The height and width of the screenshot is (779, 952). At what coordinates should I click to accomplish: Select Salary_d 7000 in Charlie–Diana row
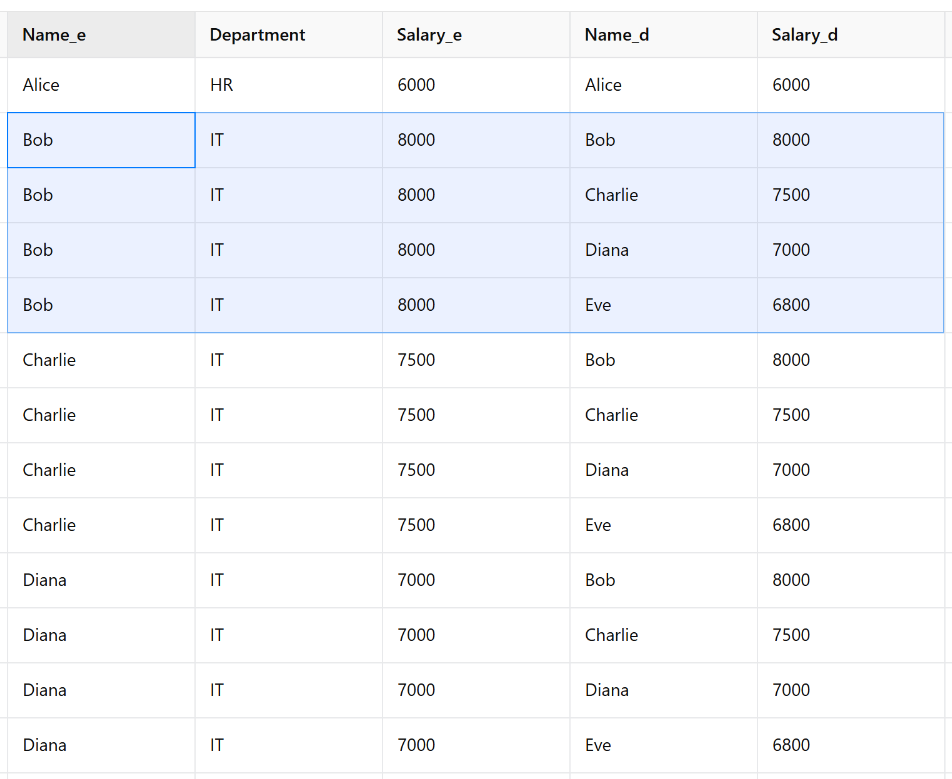[x=851, y=470]
